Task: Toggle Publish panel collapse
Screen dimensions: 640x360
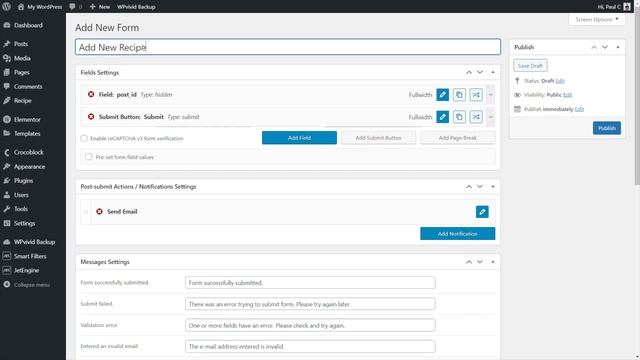Action: [618, 47]
